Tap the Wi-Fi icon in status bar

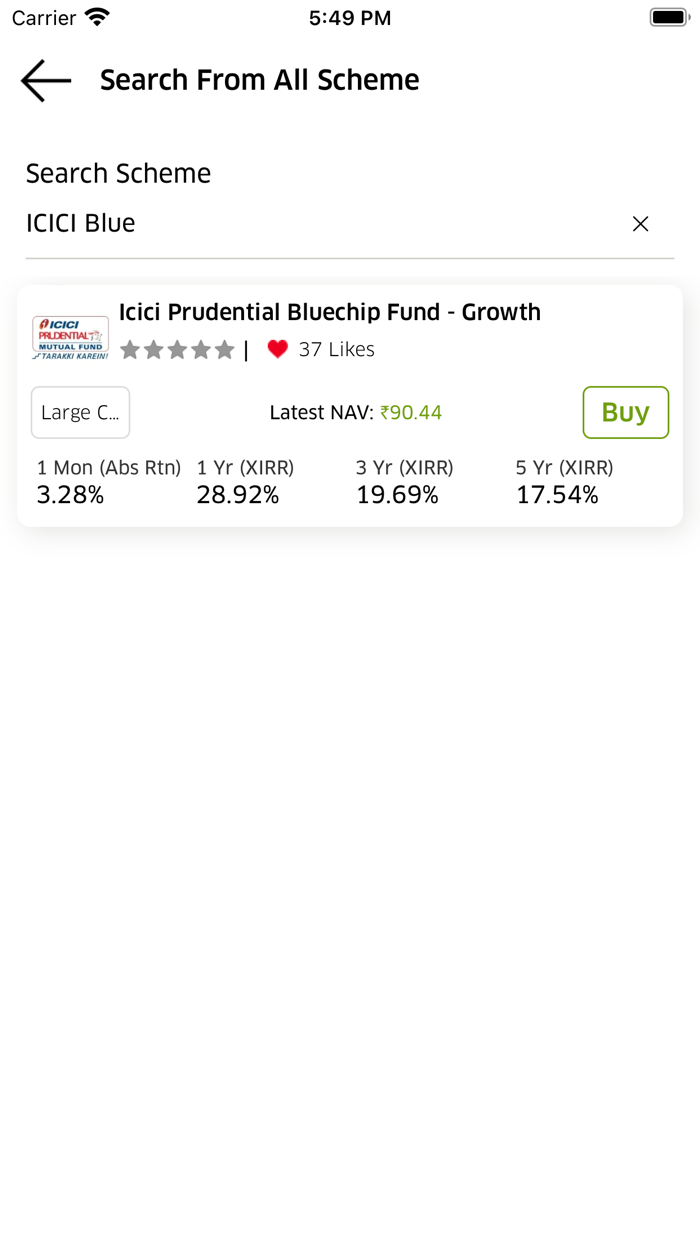click(x=95, y=16)
